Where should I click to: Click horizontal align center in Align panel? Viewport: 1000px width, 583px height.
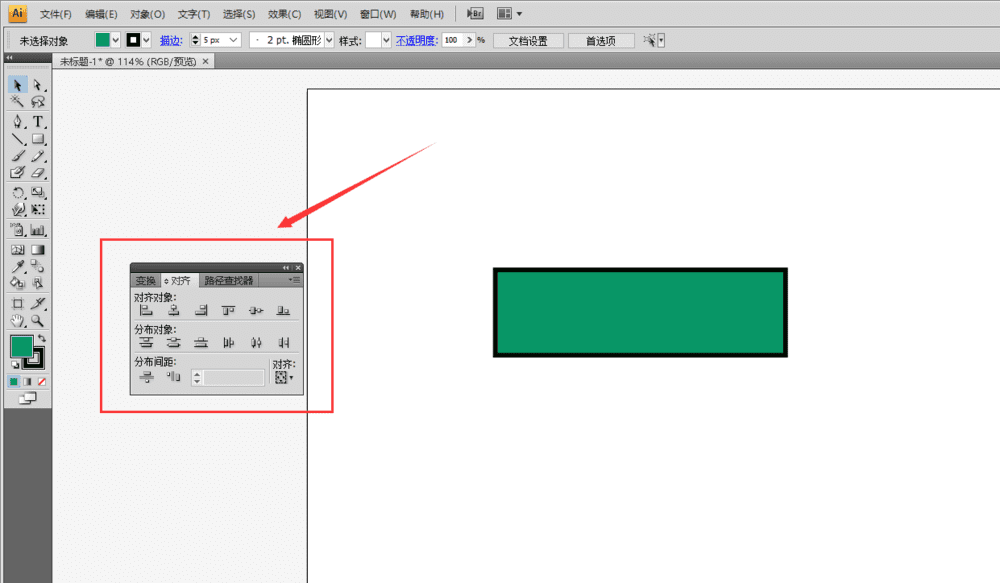click(173, 311)
